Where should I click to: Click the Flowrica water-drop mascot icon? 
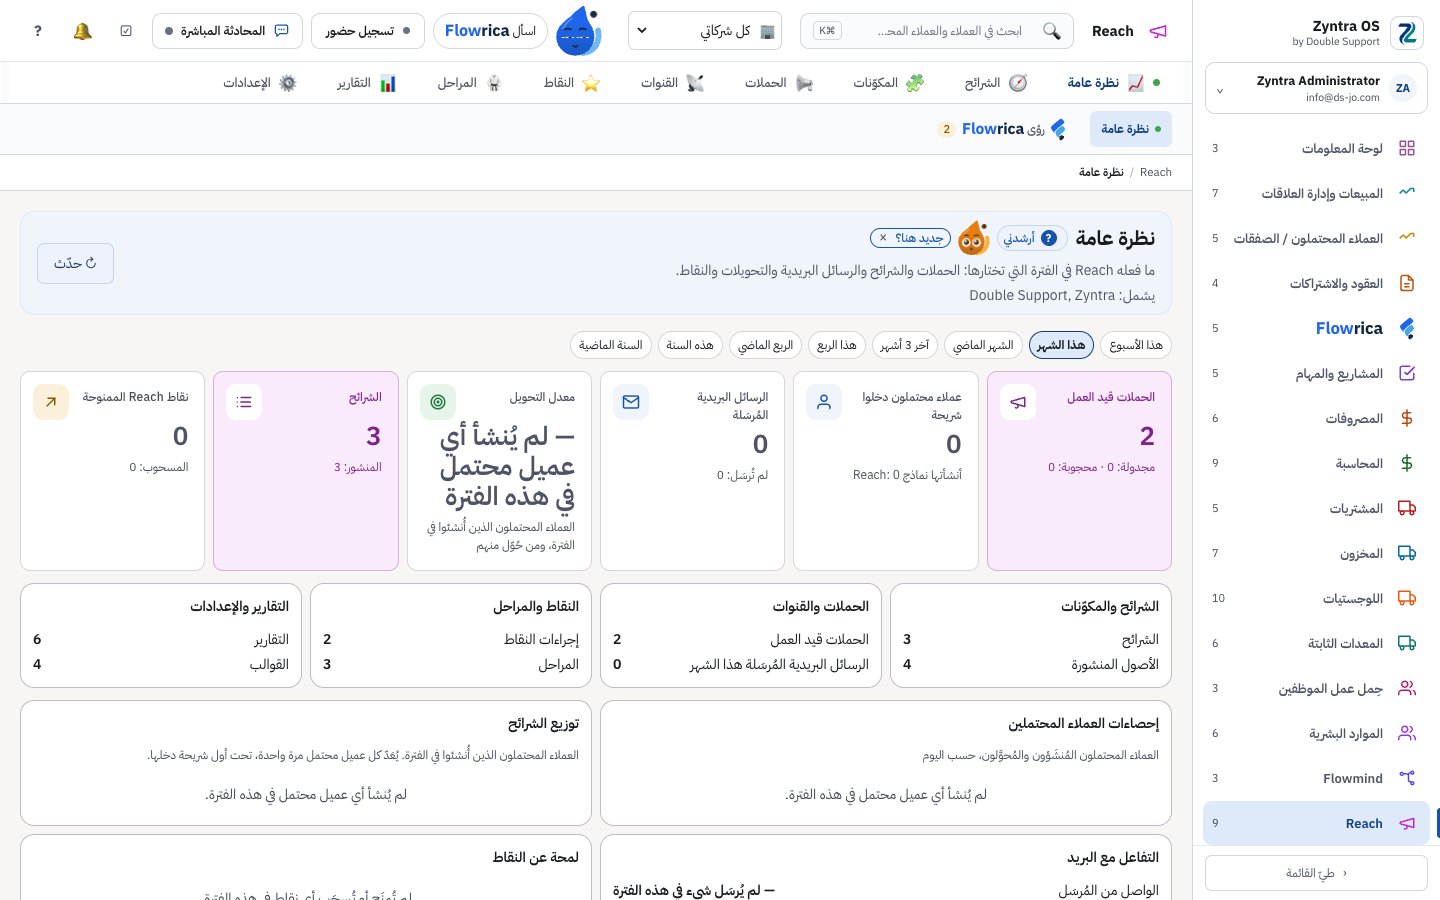point(578,31)
